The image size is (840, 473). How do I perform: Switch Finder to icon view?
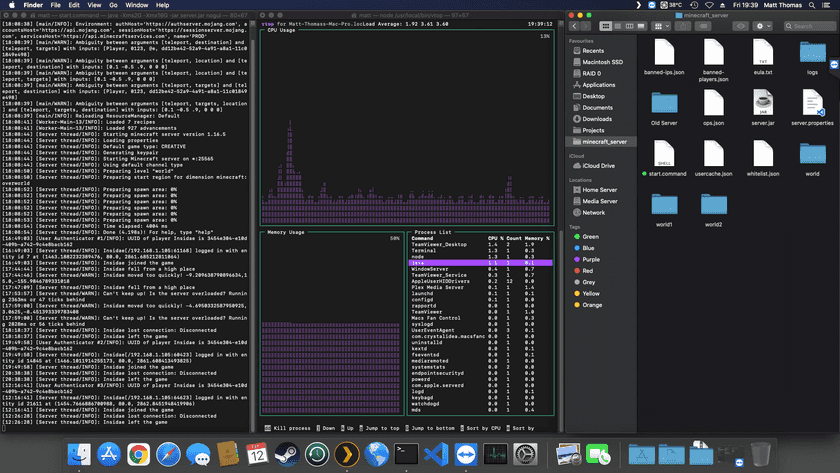coord(606,26)
